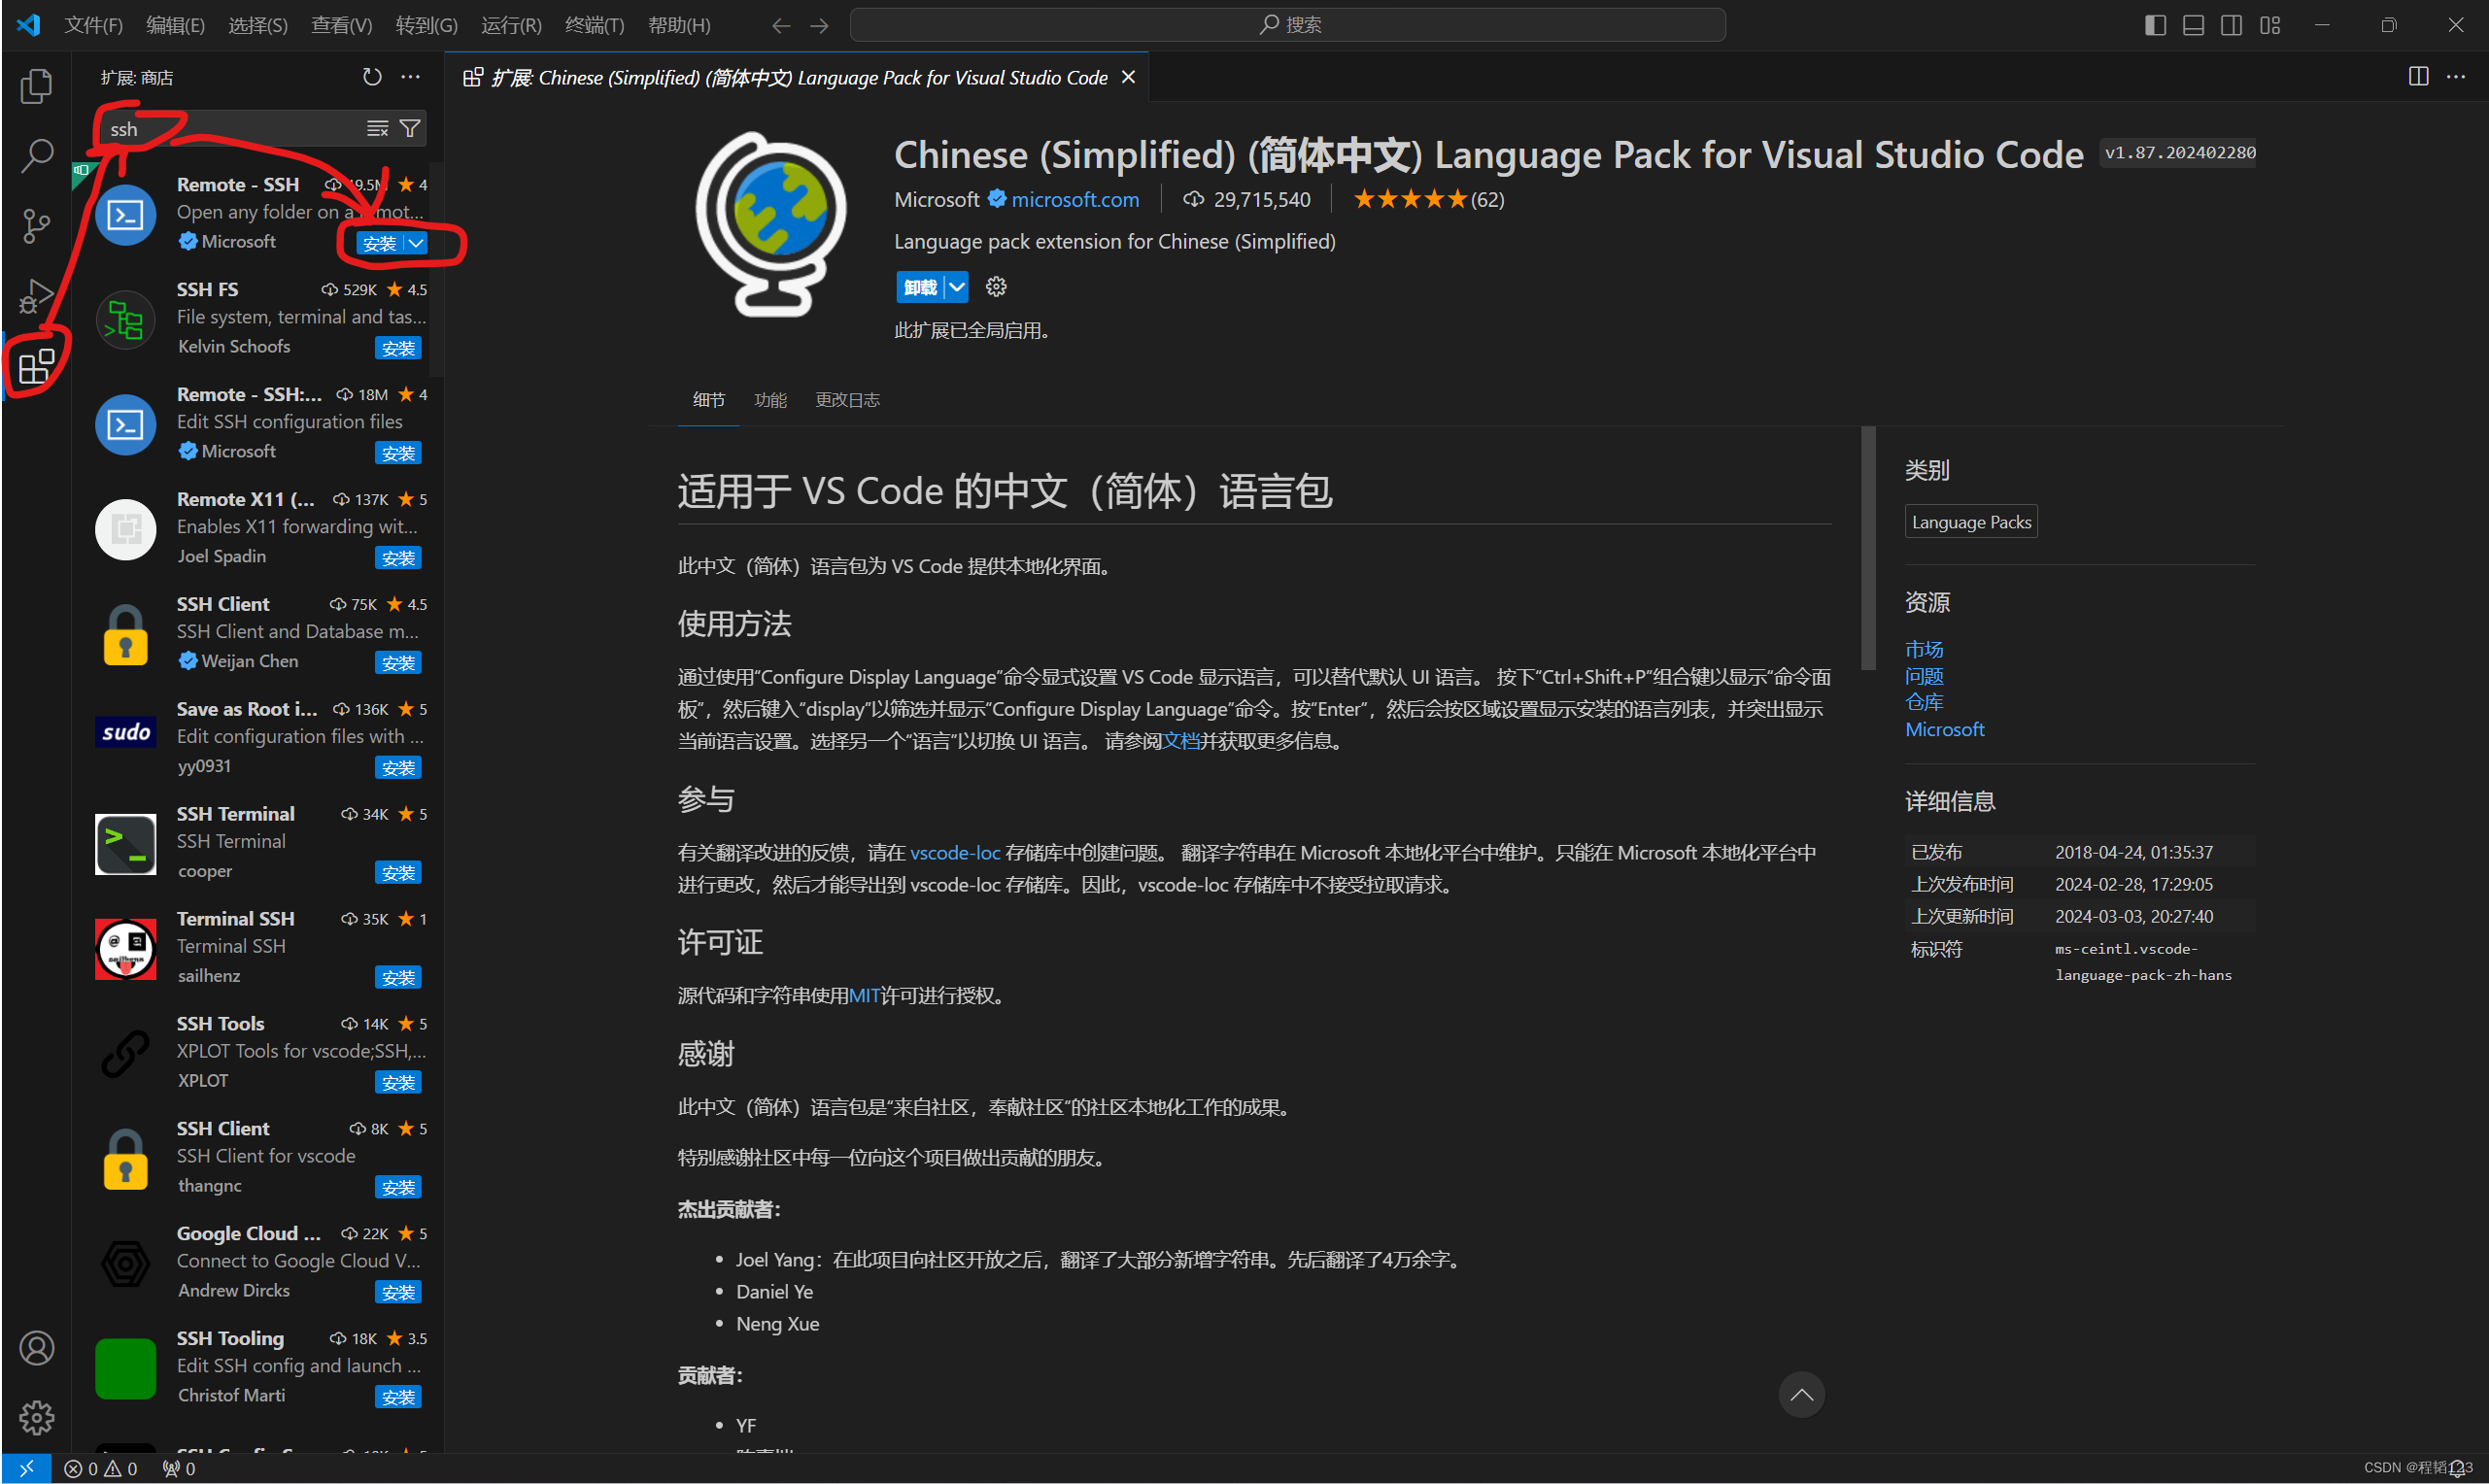2489x1484 pixels.
Task: Open the 帮助(H) menu
Action: tap(679, 25)
